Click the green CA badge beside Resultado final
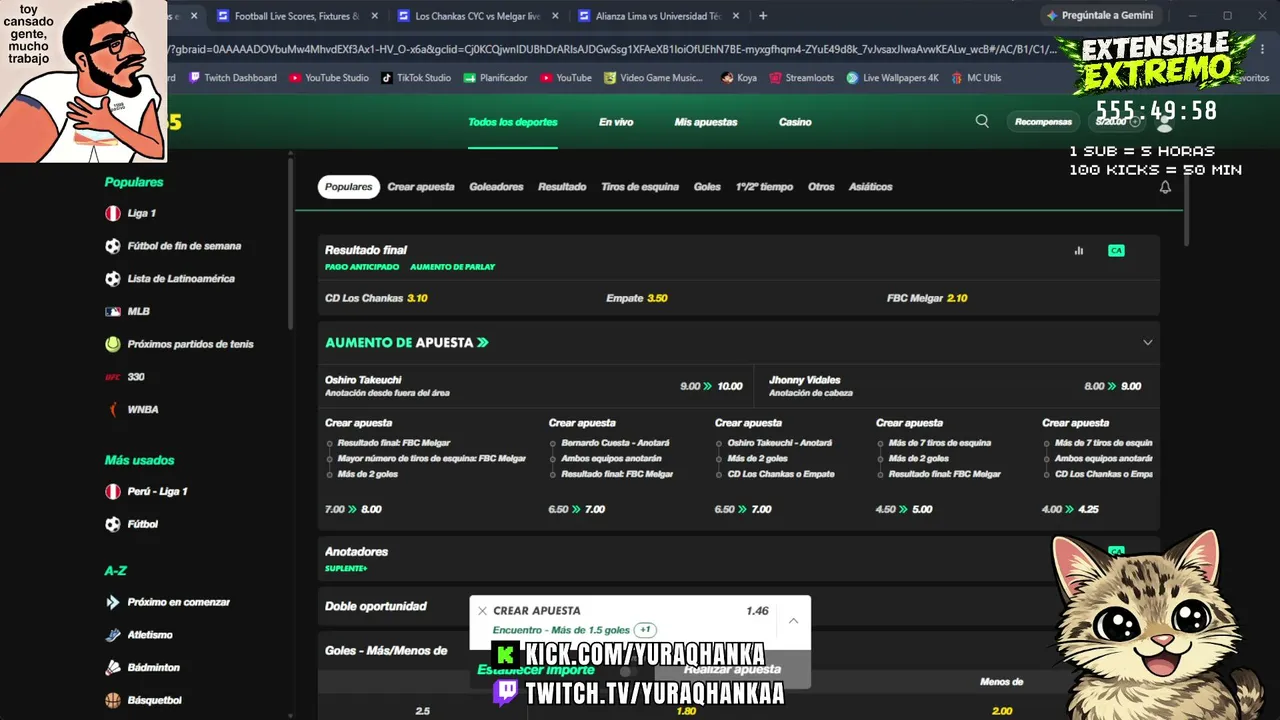 (1116, 250)
